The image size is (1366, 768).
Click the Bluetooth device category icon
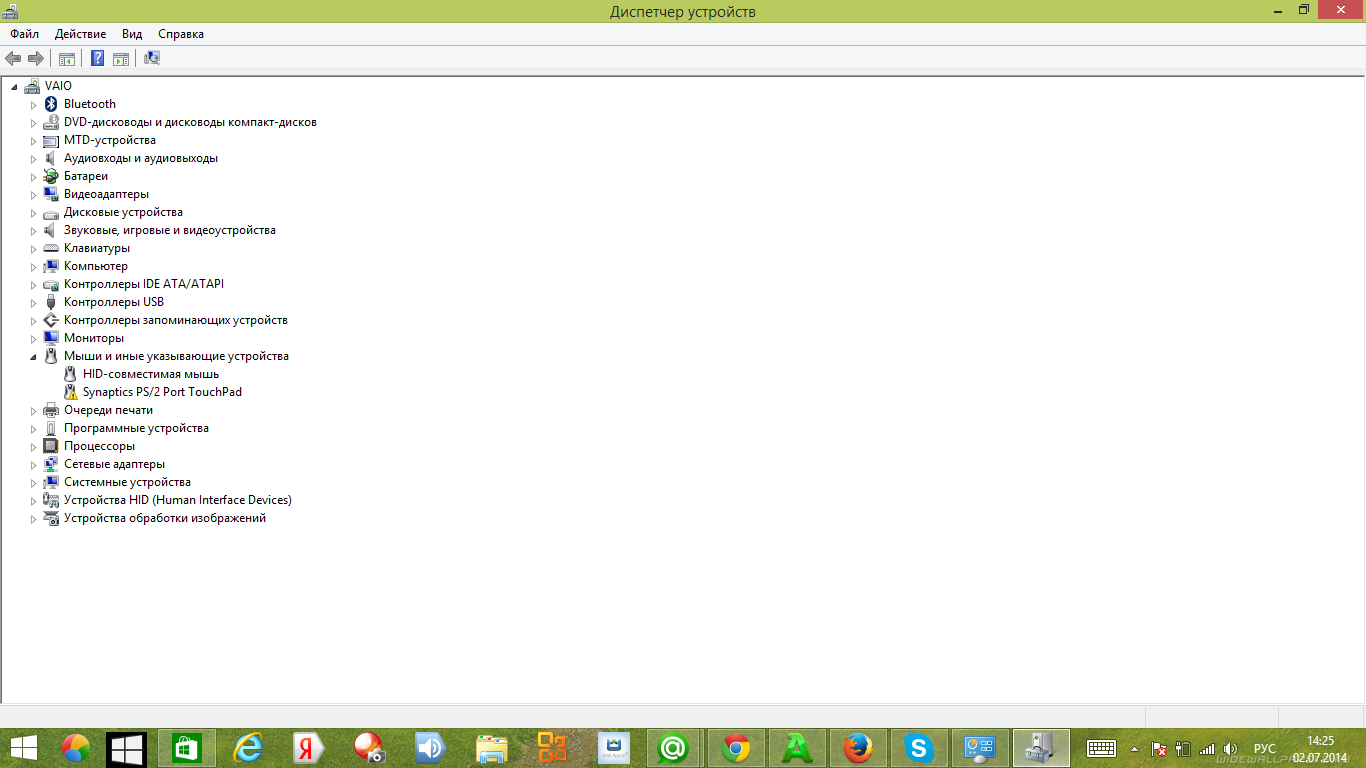(51, 104)
